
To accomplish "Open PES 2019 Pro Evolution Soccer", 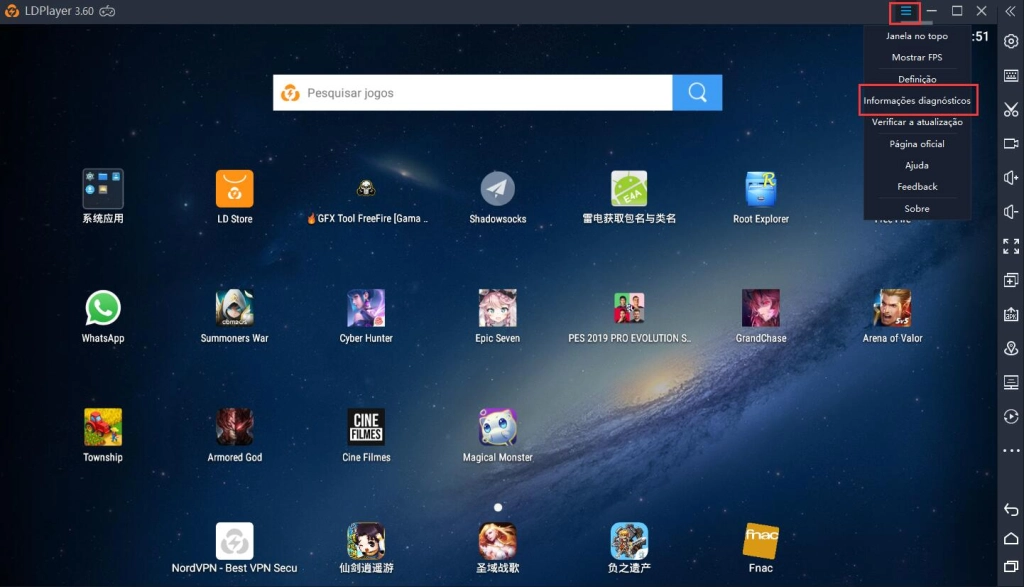I will tap(629, 317).
